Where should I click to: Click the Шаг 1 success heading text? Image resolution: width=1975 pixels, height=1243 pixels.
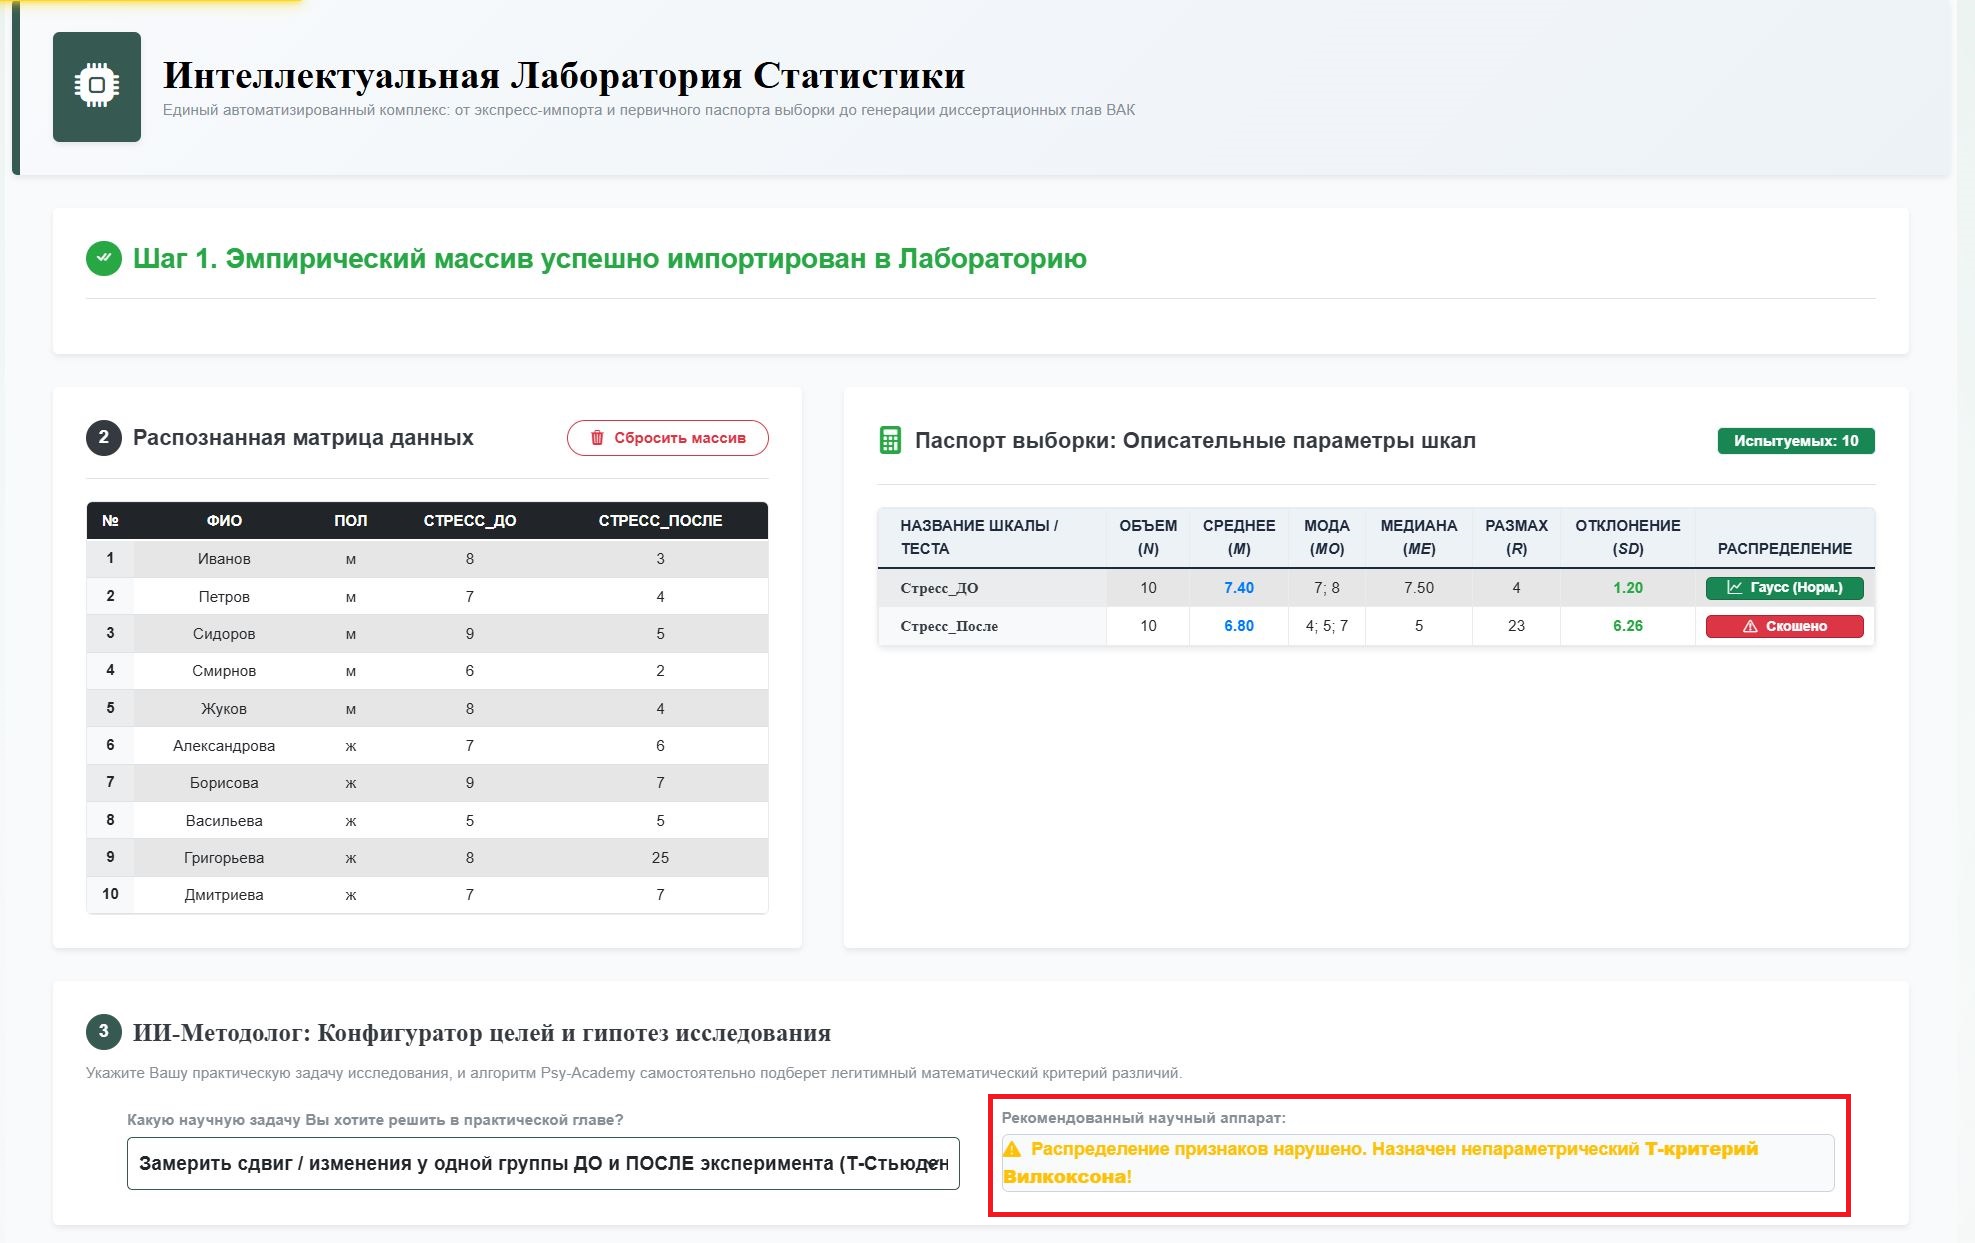[x=610, y=259]
